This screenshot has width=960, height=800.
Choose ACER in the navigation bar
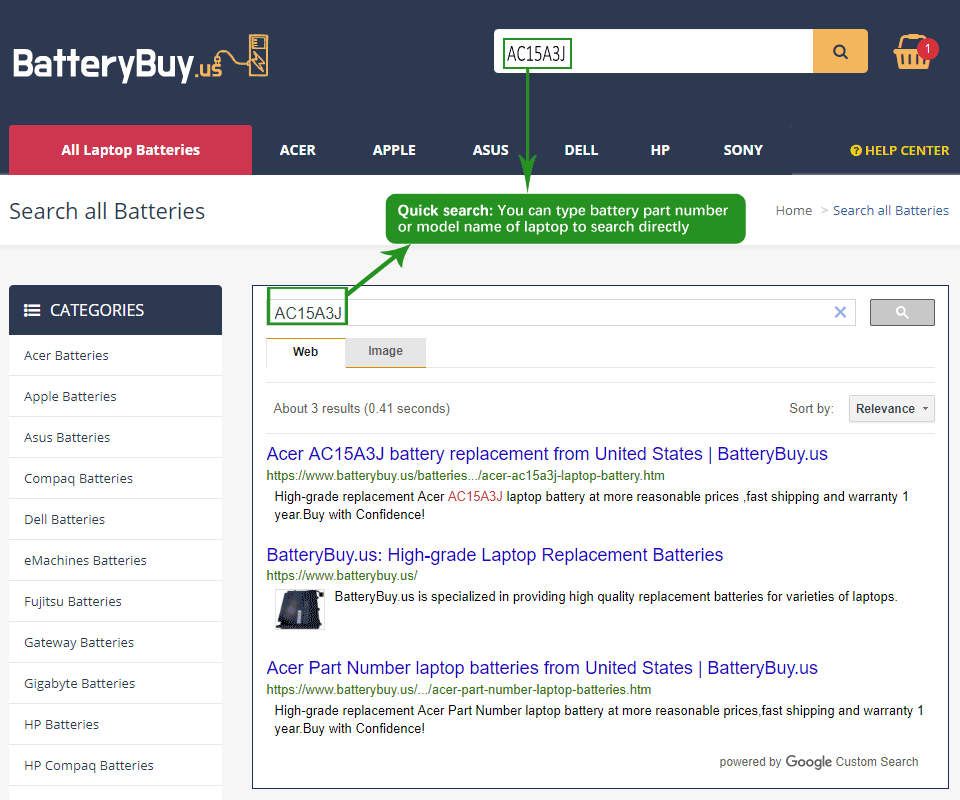pyautogui.click(x=297, y=150)
